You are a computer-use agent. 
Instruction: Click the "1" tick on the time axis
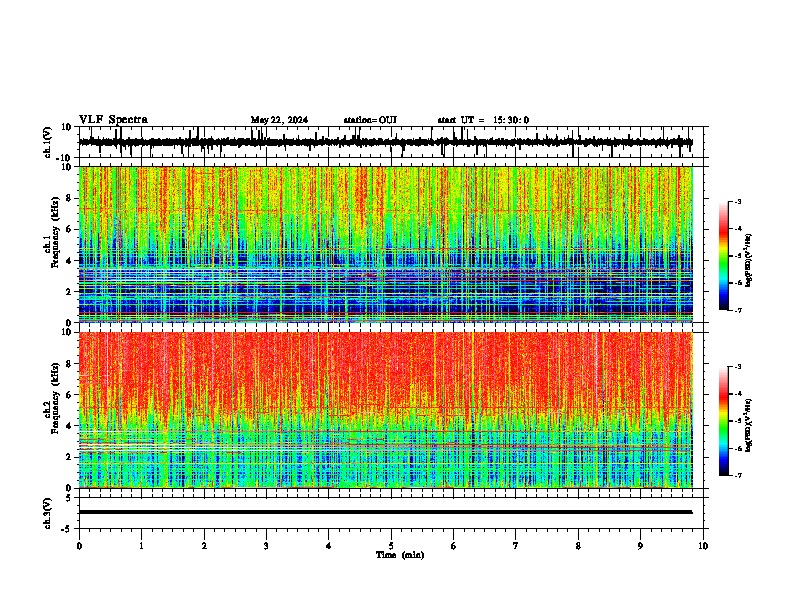[141, 546]
